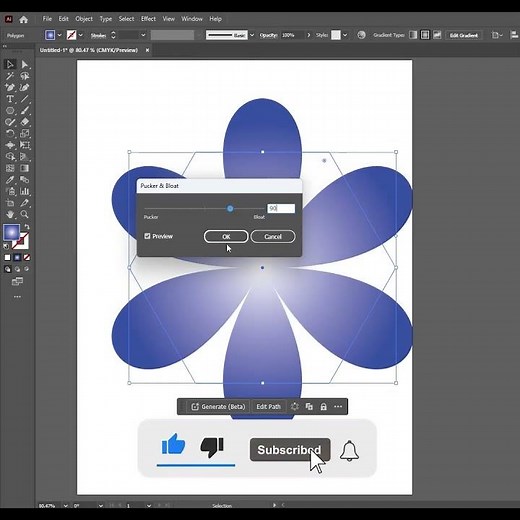The image size is (520, 520).
Task: Click the Recolor Artwork globe icon
Action: tap(361, 35)
